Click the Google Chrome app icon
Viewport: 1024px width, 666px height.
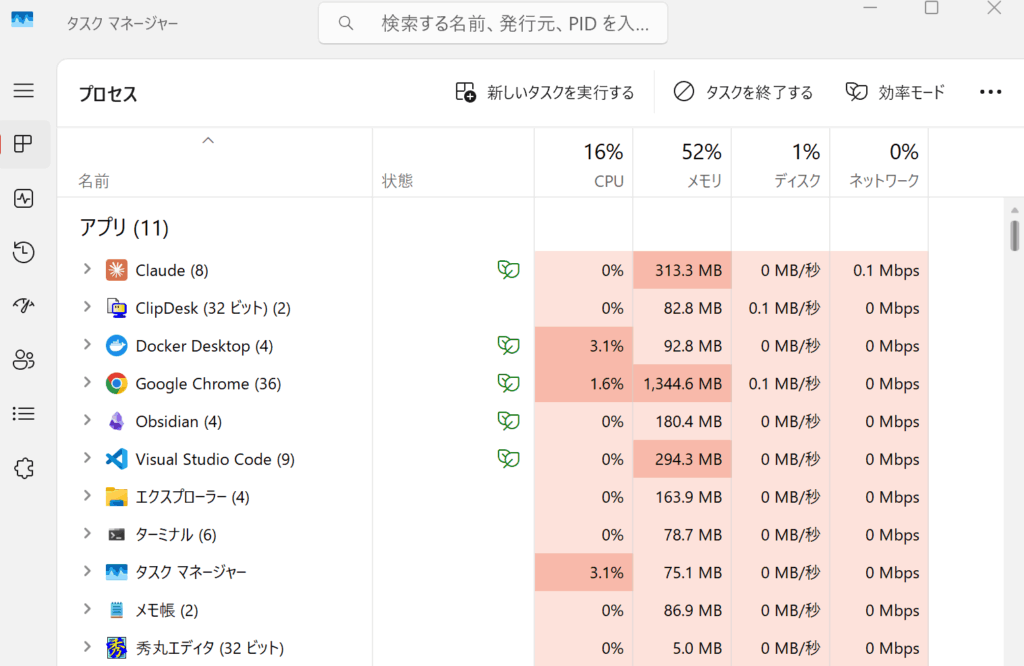coord(117,384)
